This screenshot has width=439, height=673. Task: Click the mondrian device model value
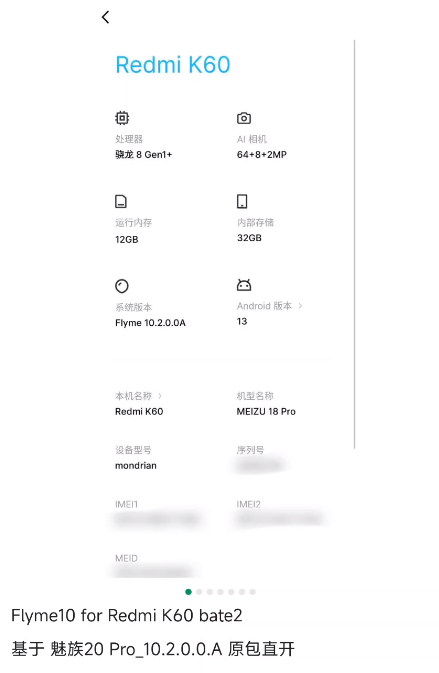(136, 466)
